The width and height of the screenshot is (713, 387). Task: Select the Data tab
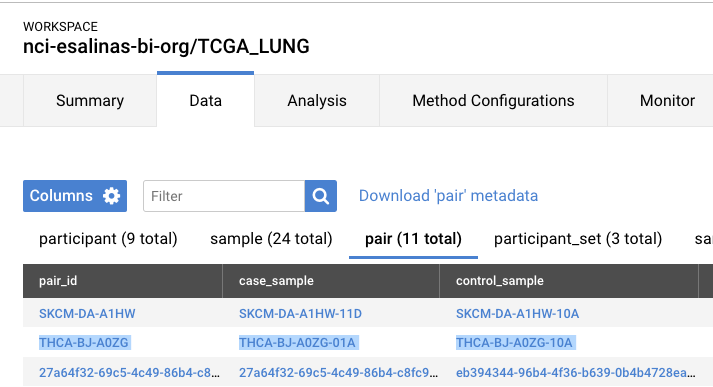(206, 100)
